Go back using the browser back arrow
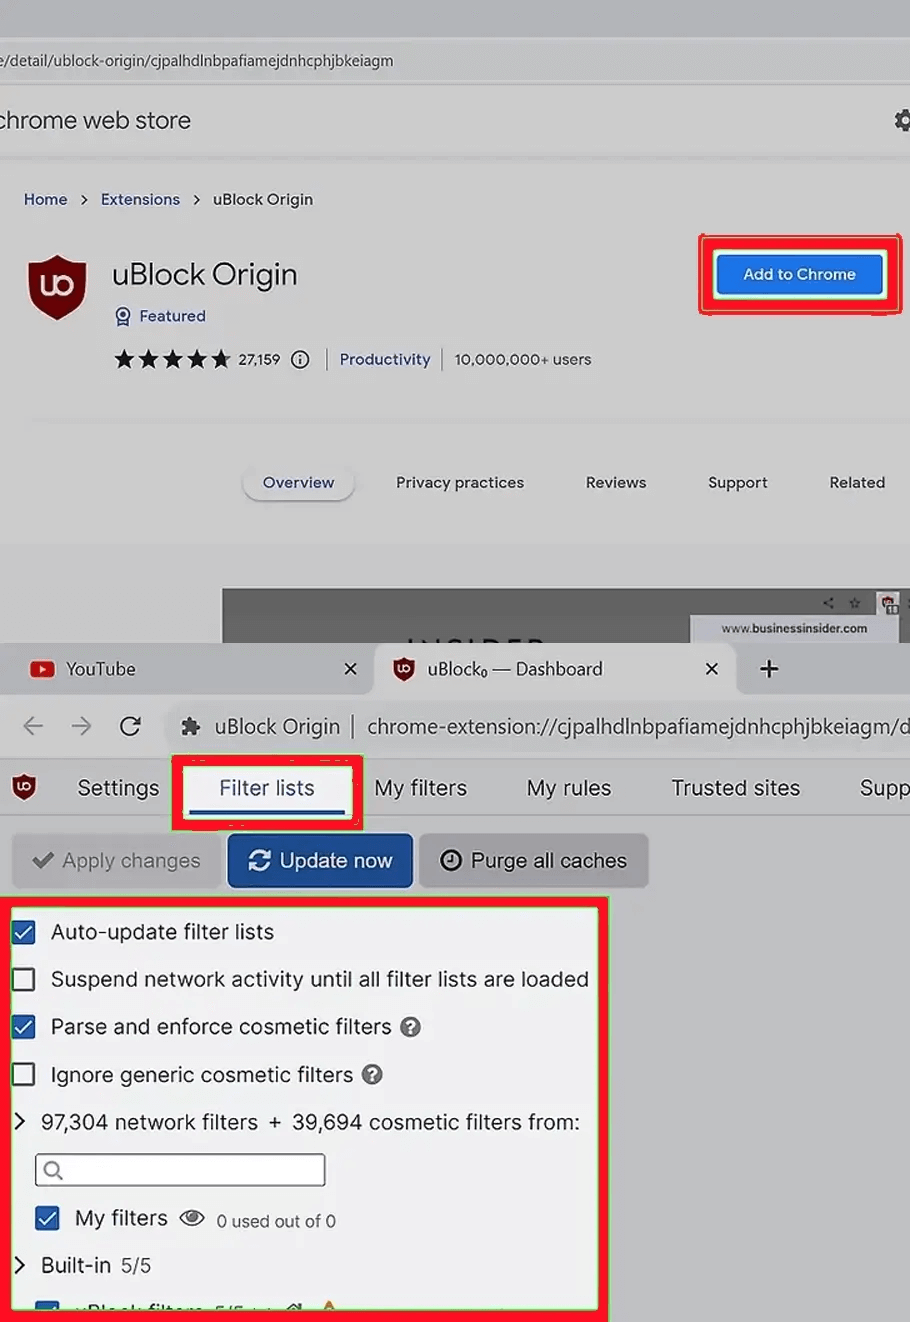The image size is (910, 1322). click(33, 726)
